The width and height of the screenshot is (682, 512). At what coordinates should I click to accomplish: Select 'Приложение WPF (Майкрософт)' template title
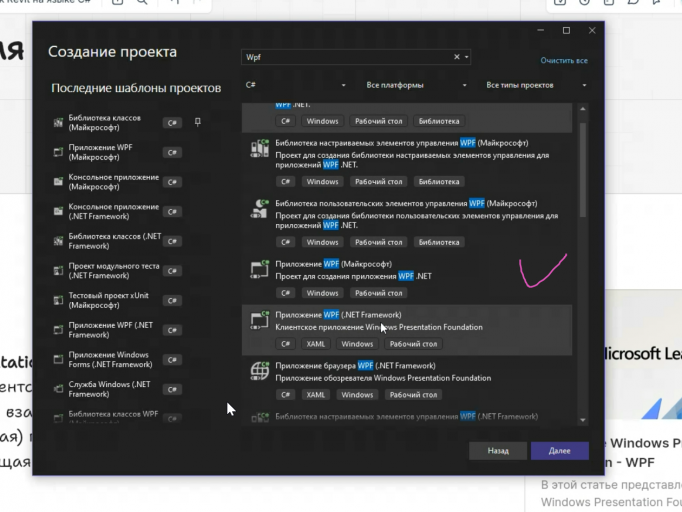pyautogui.click(x=334, y=264)
